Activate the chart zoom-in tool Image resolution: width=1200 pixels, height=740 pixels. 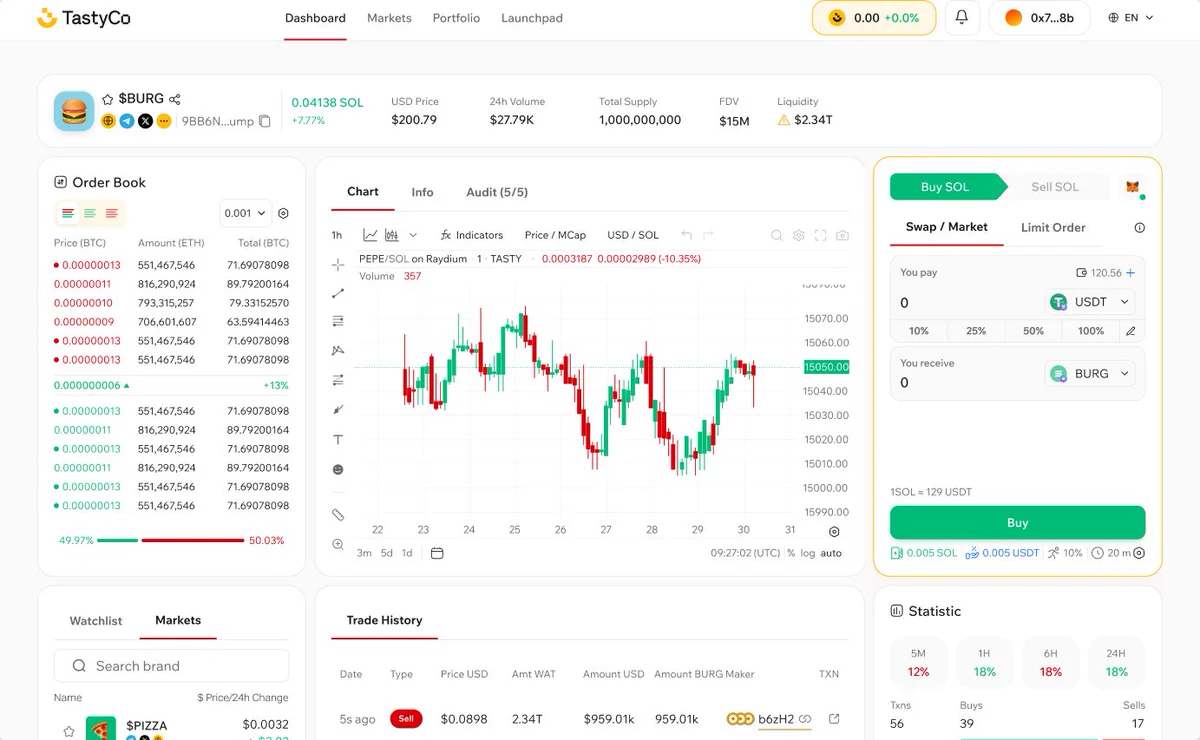(338, 544)
